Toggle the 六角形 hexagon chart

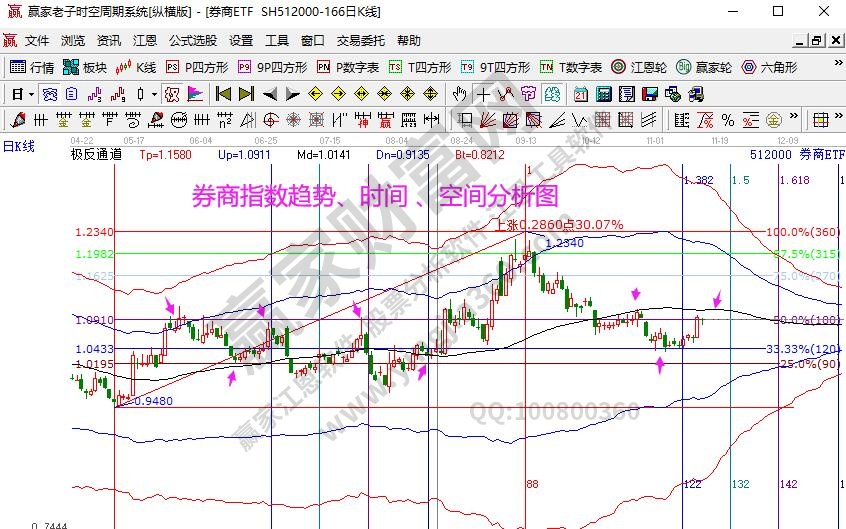(770, 68)
